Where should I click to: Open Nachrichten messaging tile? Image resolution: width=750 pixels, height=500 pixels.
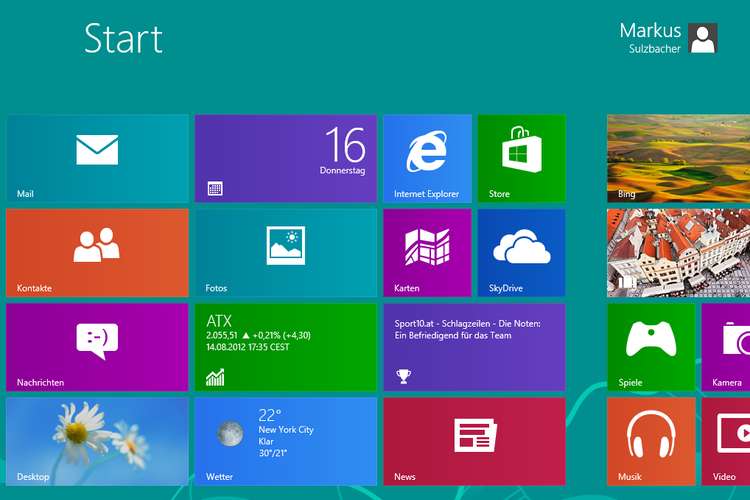pyautogui.click(x=97, y=347)
